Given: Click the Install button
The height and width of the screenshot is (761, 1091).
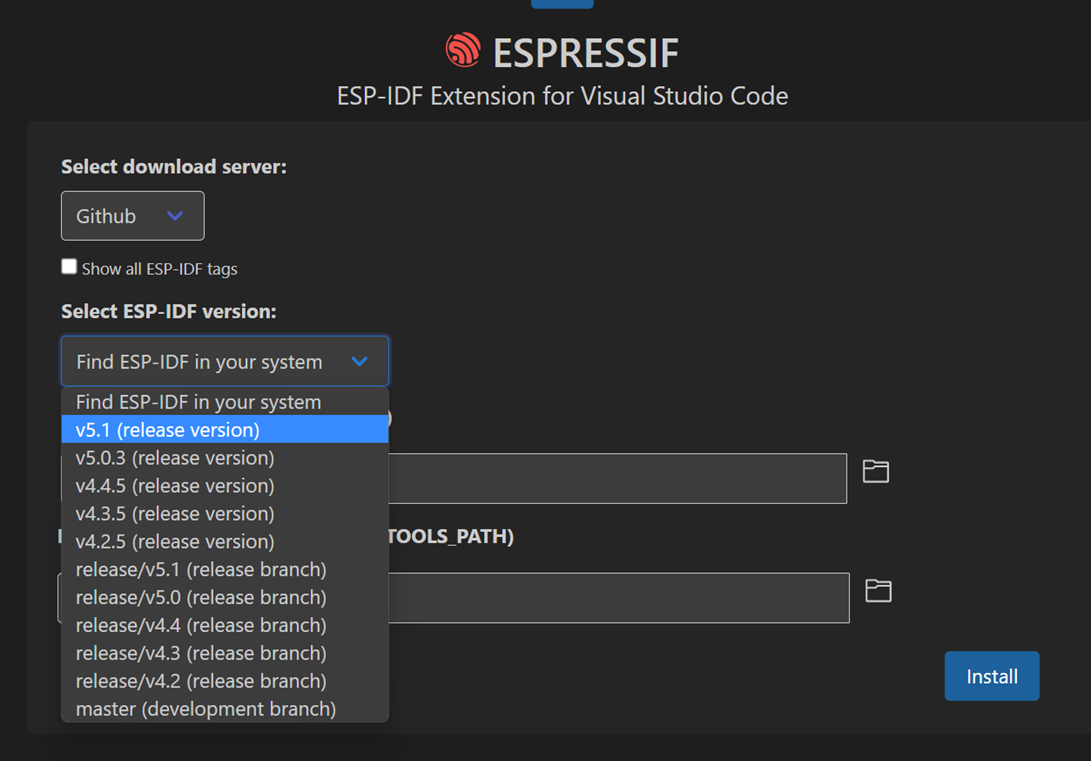Looking at the screenshot, I should click(992, 676).
